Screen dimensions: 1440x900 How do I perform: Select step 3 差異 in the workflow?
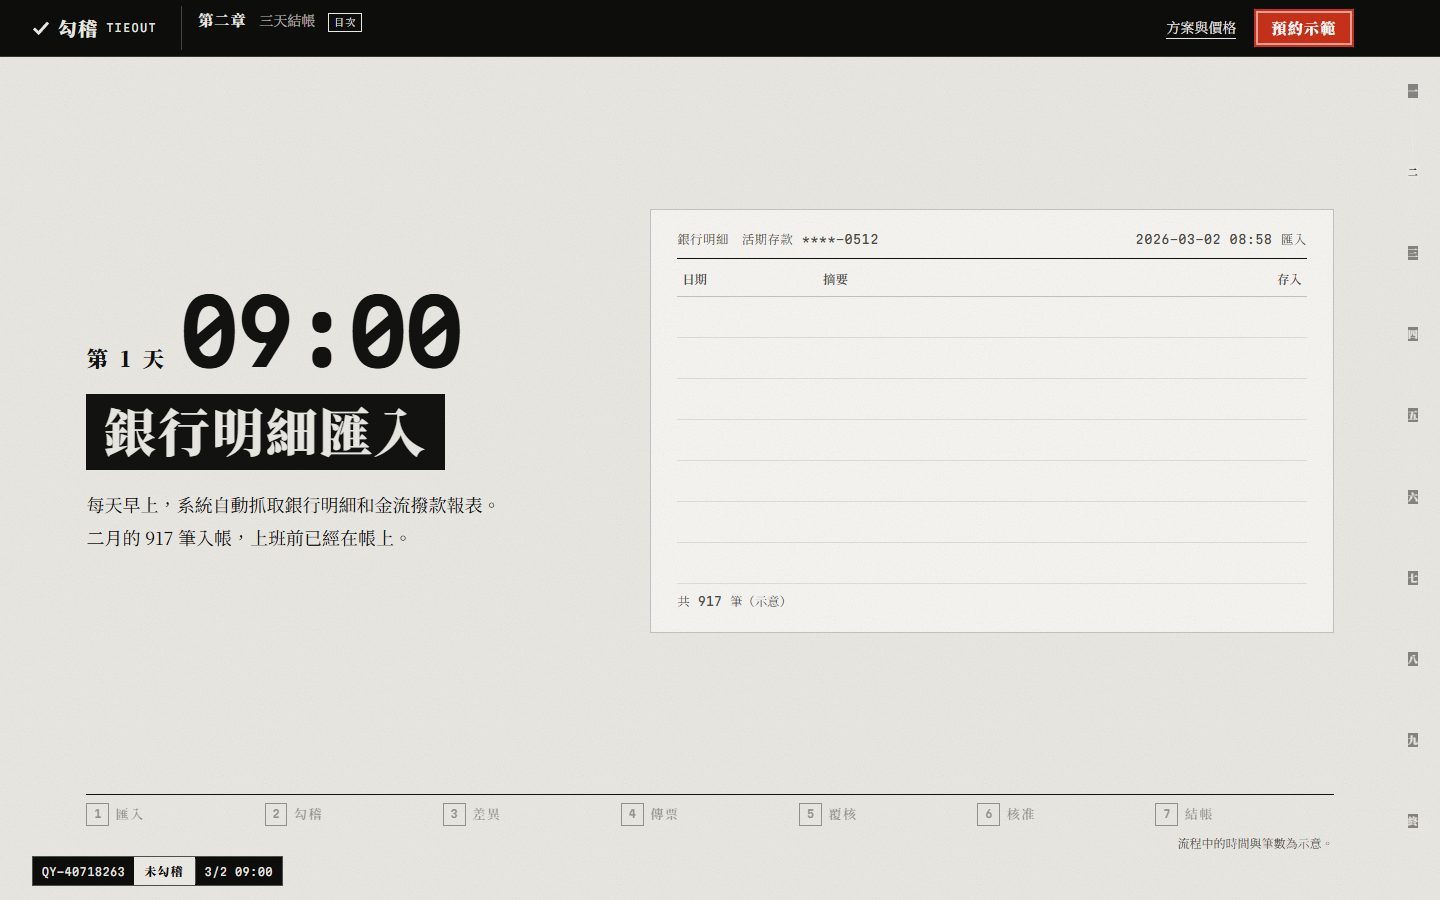tap(472, 814)
